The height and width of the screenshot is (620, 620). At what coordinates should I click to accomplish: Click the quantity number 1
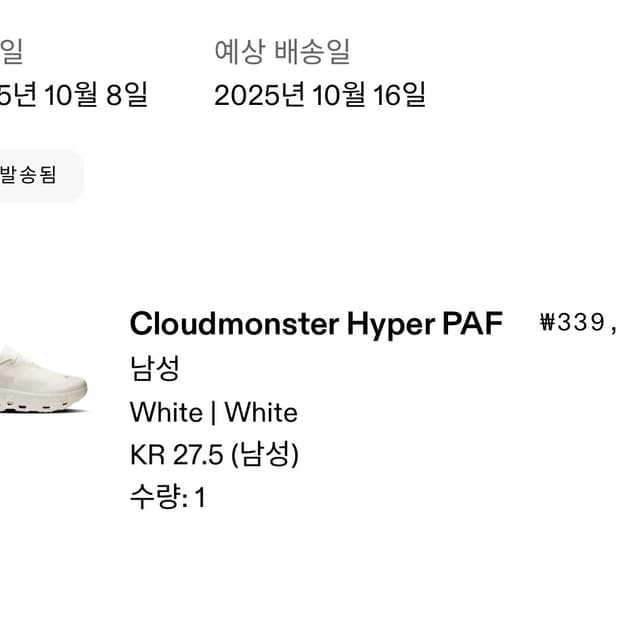(199, 497)
